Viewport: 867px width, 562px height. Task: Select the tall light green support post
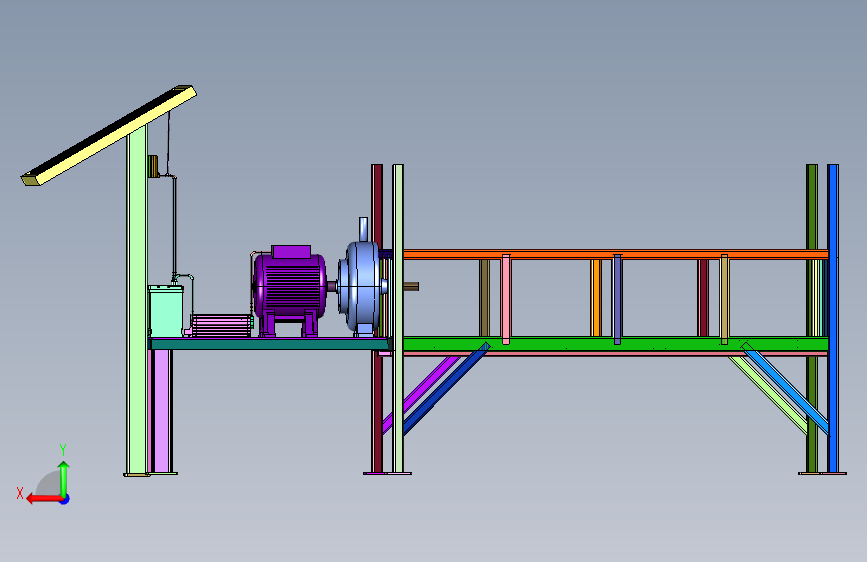pyautogui.click(x=137, y=301)
